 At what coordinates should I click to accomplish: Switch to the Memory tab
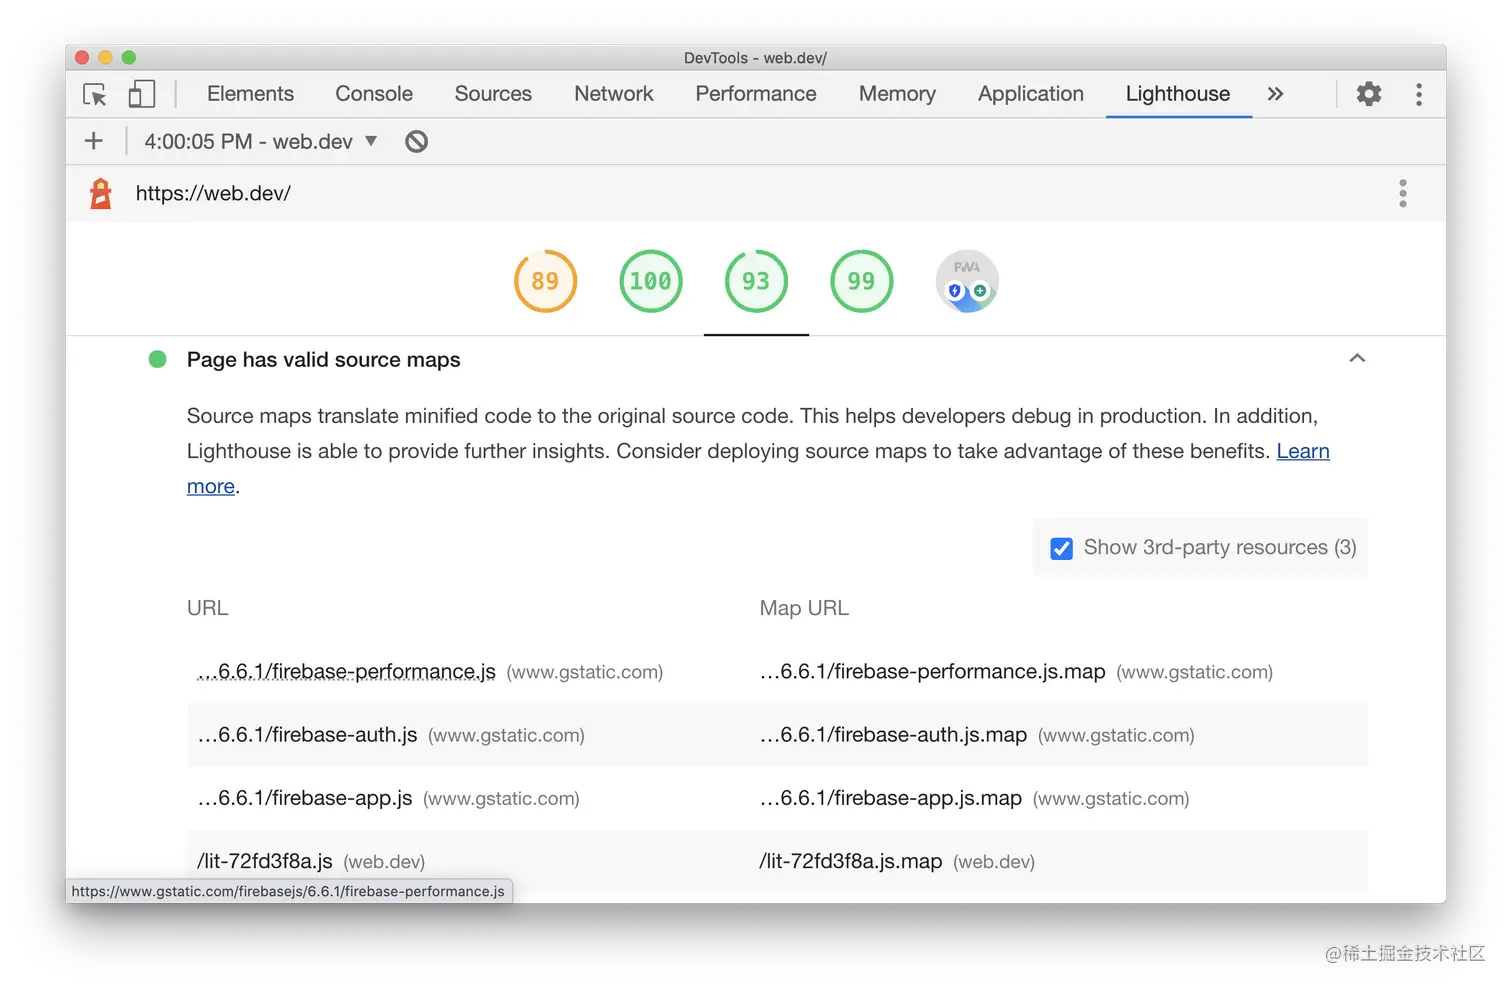click(897, 94)
